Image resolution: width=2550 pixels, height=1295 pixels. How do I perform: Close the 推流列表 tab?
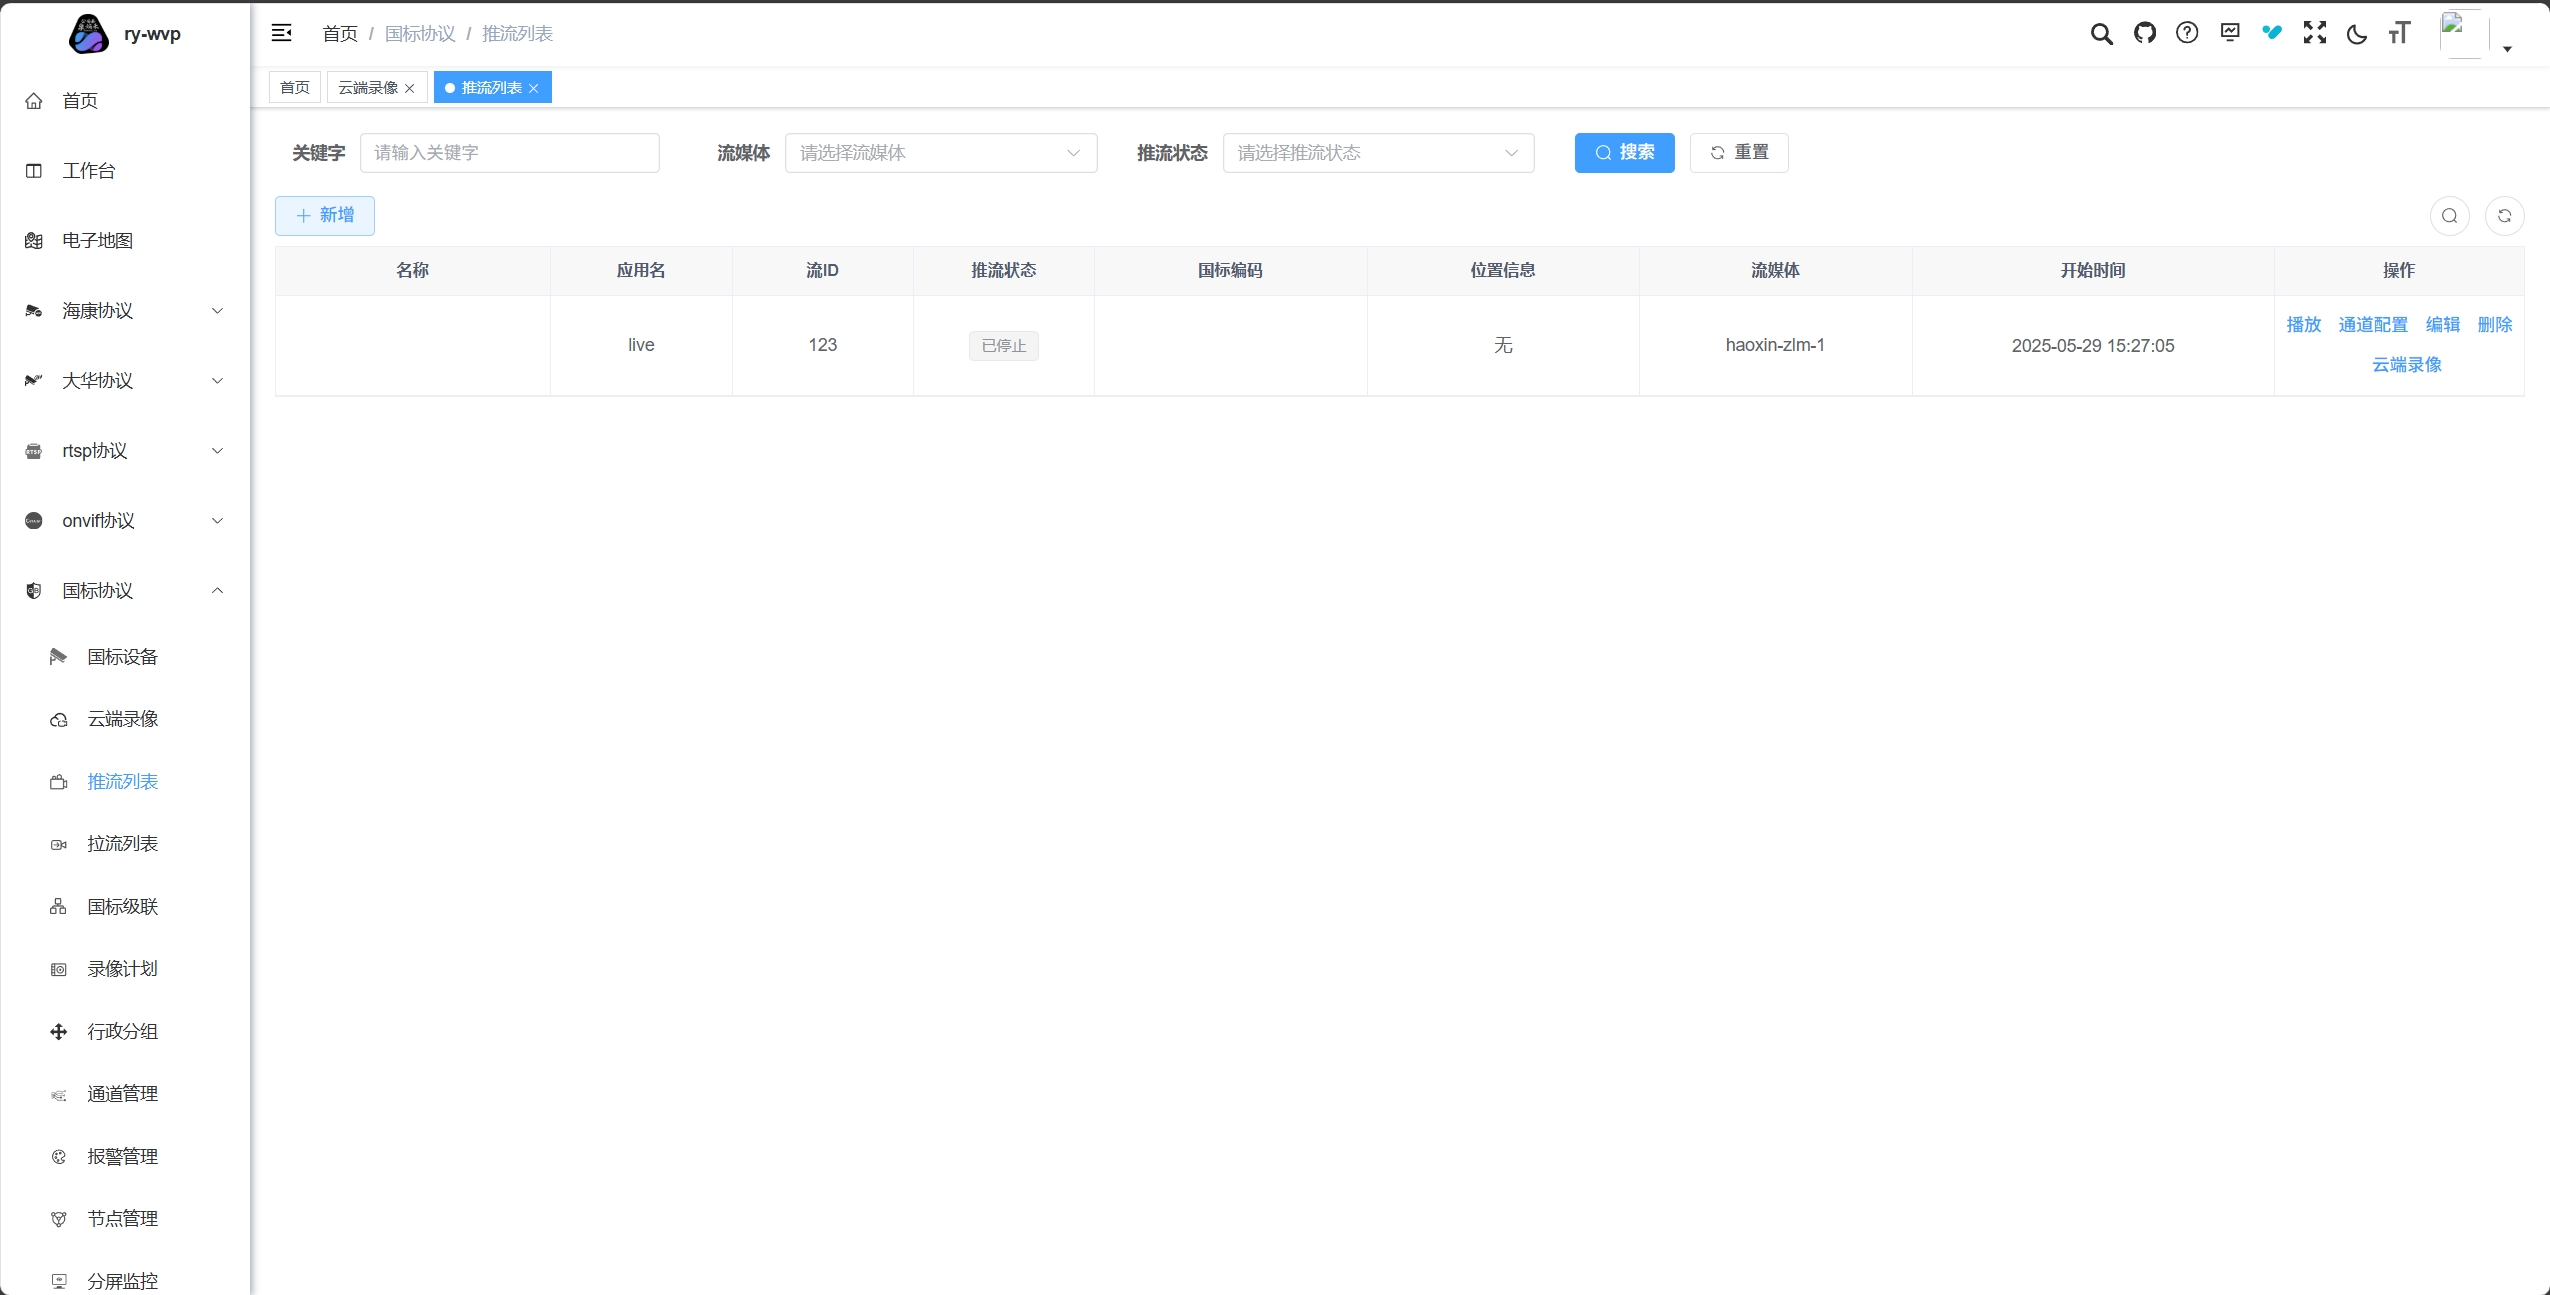(534, 89)
